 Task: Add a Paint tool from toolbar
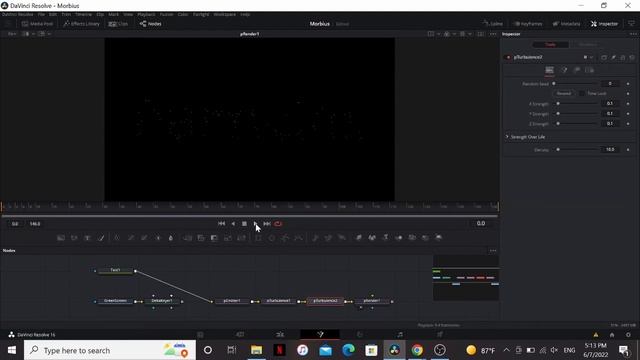click(101, 238)
